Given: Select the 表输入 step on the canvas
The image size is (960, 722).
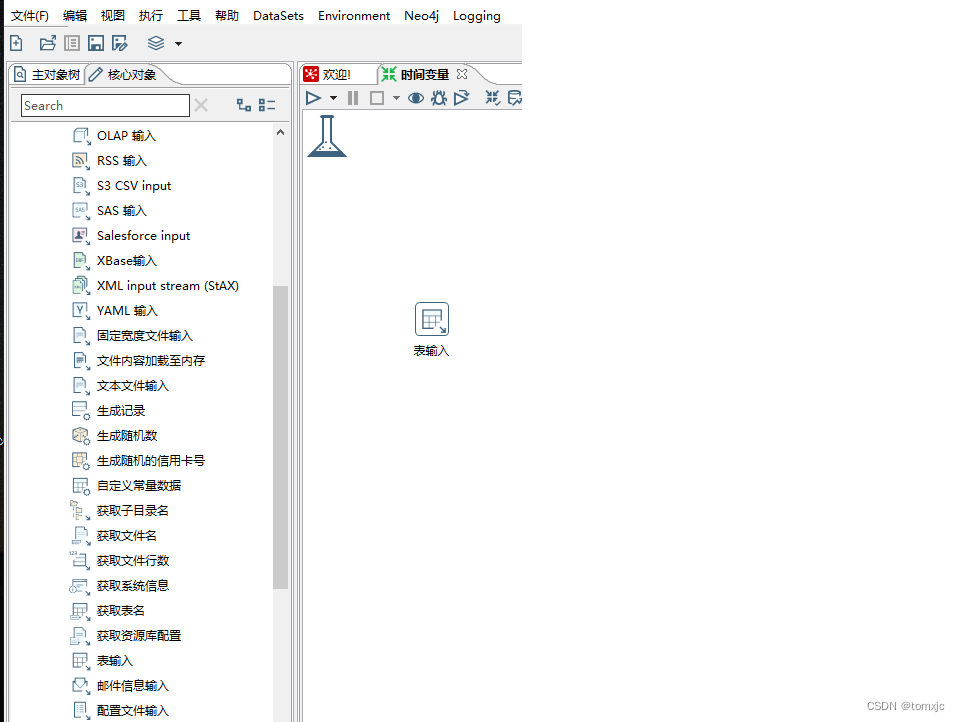Looking at the screenshot, I should [431, 318].
